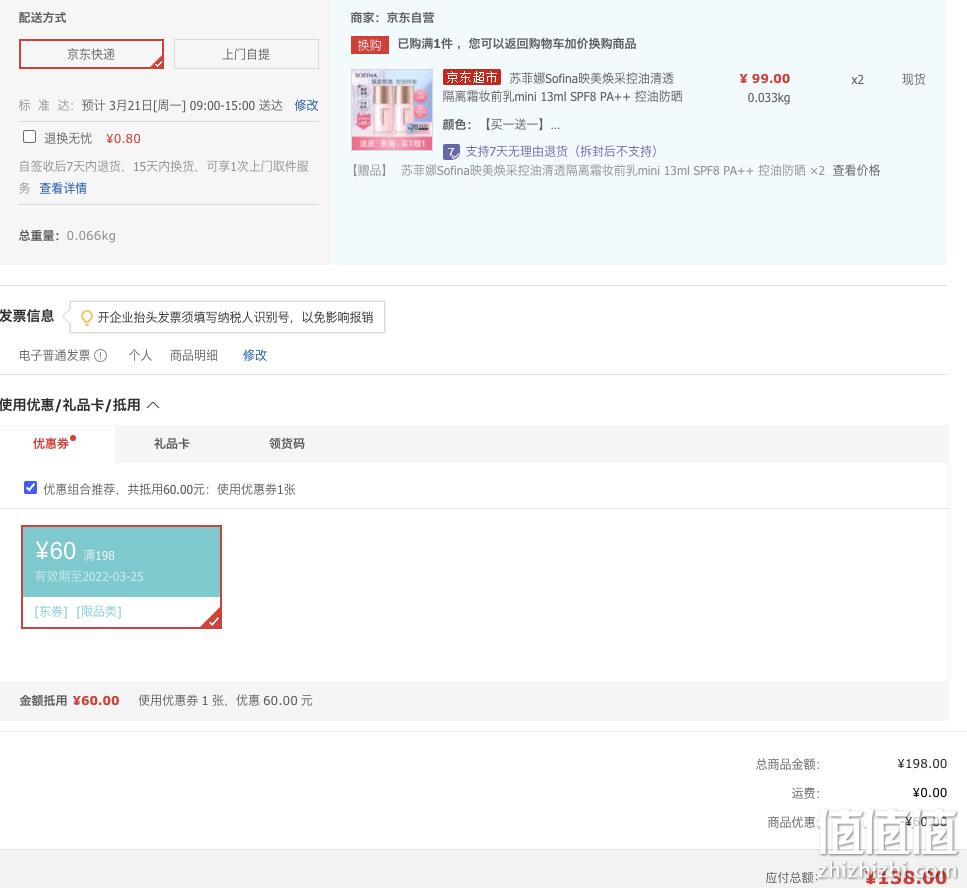Click 修改 to edit invoice info
This screenshot has width=967, height=888.
coord(255,355)
